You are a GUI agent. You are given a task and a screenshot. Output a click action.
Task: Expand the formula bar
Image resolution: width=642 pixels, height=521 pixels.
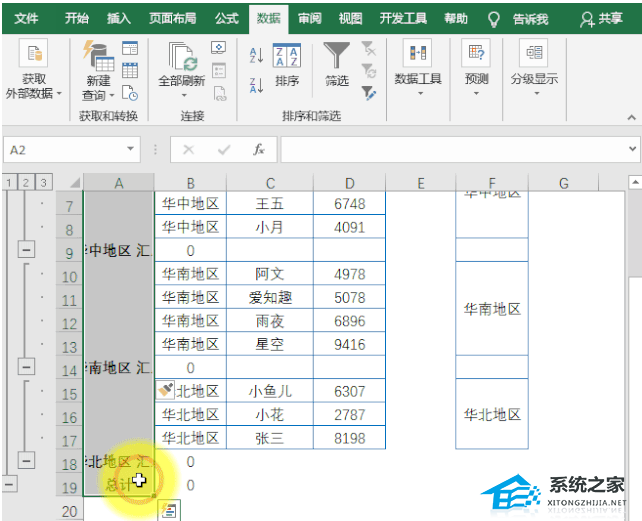[x=633, y=149]
